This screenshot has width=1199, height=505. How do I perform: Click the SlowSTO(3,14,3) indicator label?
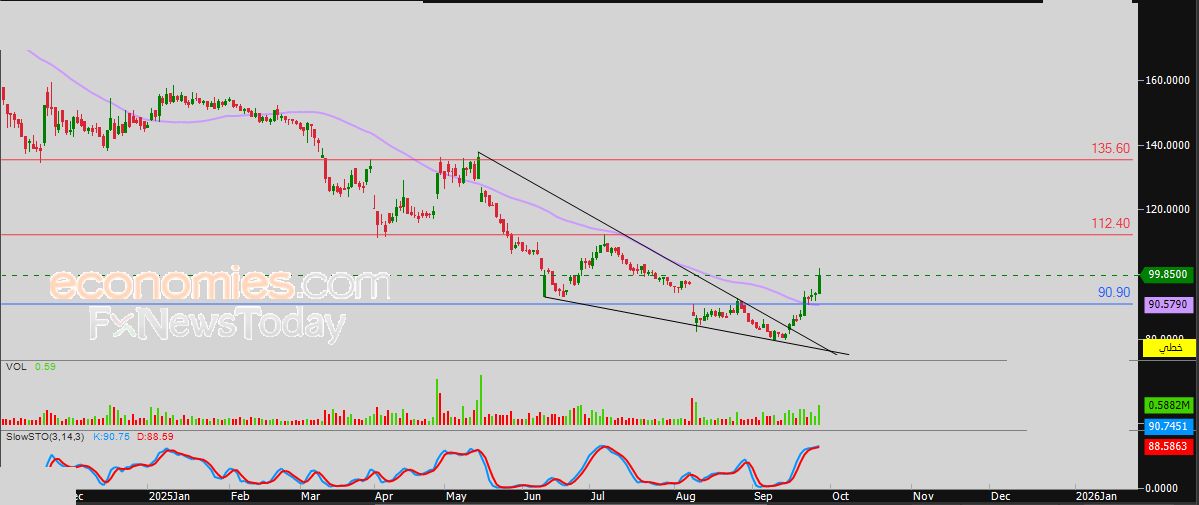pyautogui.click(x=45, y=436)
